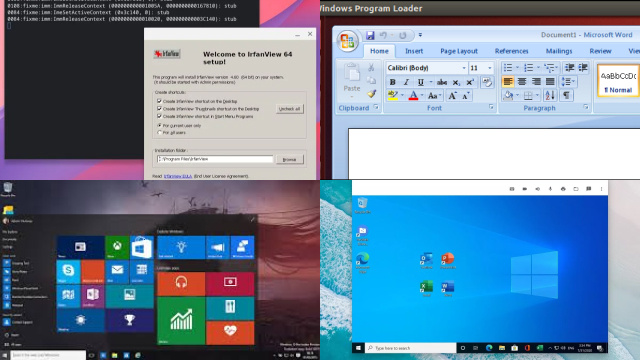
Task: Toggle IrfanView shortcut in Start Menu Programs
Action: coord(159,116)
